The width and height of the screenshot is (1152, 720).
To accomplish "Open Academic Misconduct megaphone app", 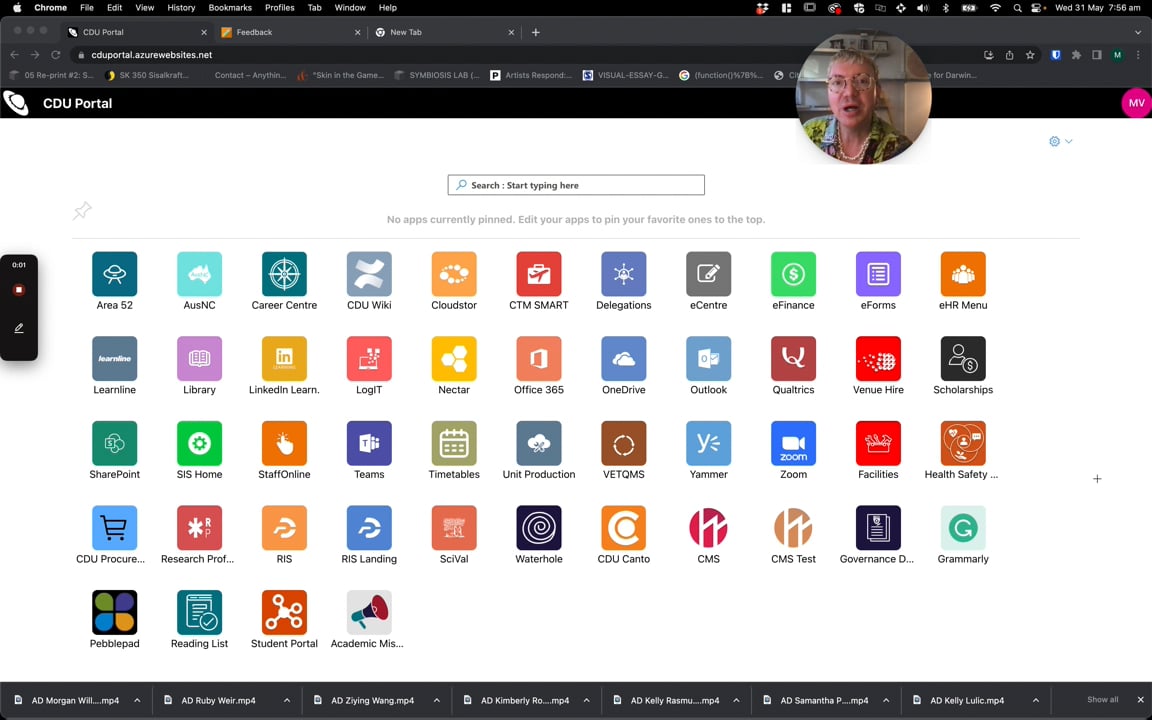I will coord(369,612).
